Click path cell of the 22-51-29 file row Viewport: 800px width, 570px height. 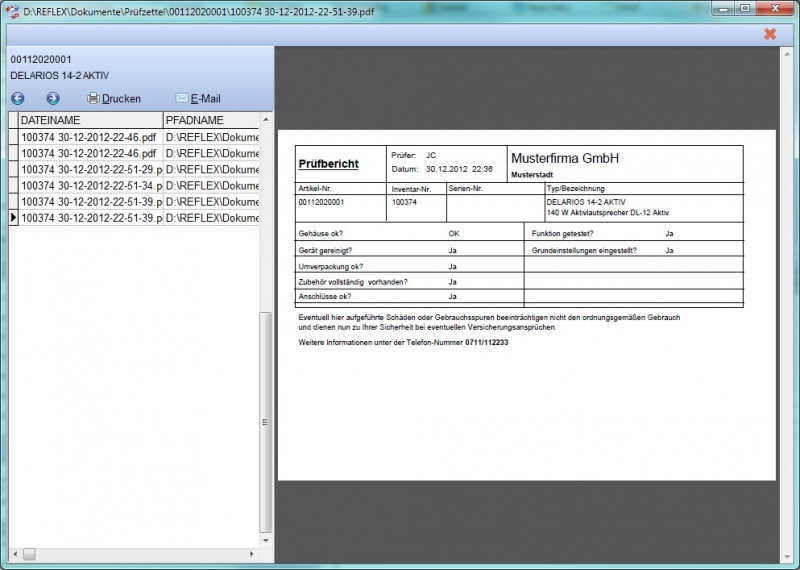(x=212, y=169)
